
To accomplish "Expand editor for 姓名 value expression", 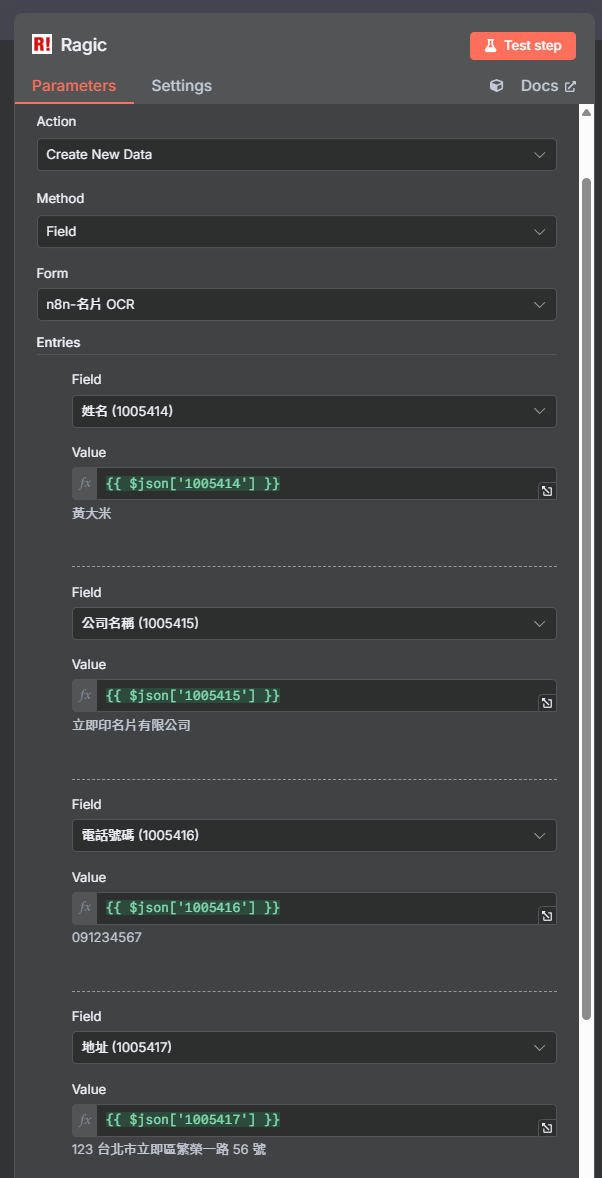I will click(547, 491).
